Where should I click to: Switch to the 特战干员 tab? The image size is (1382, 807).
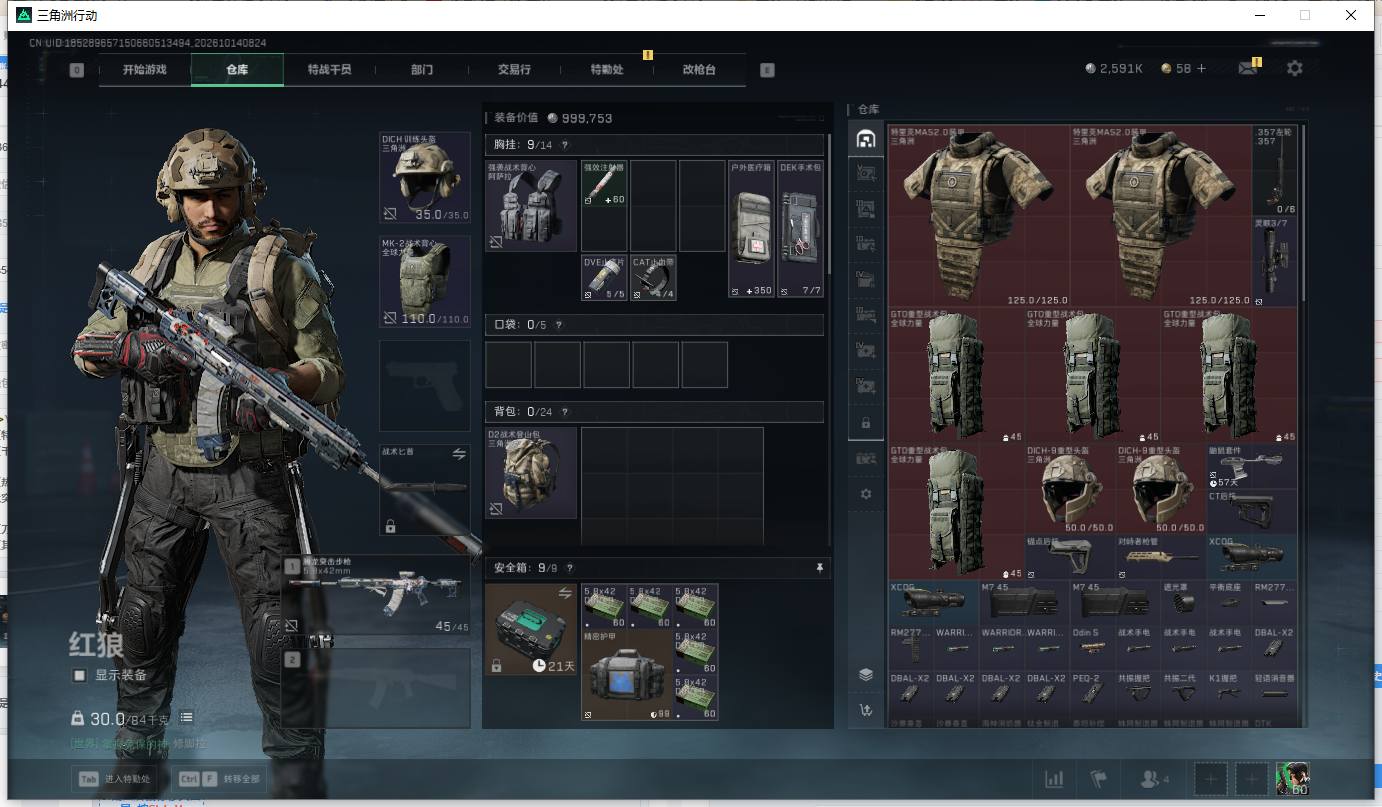pyautogui.click(x=329, y=70)
